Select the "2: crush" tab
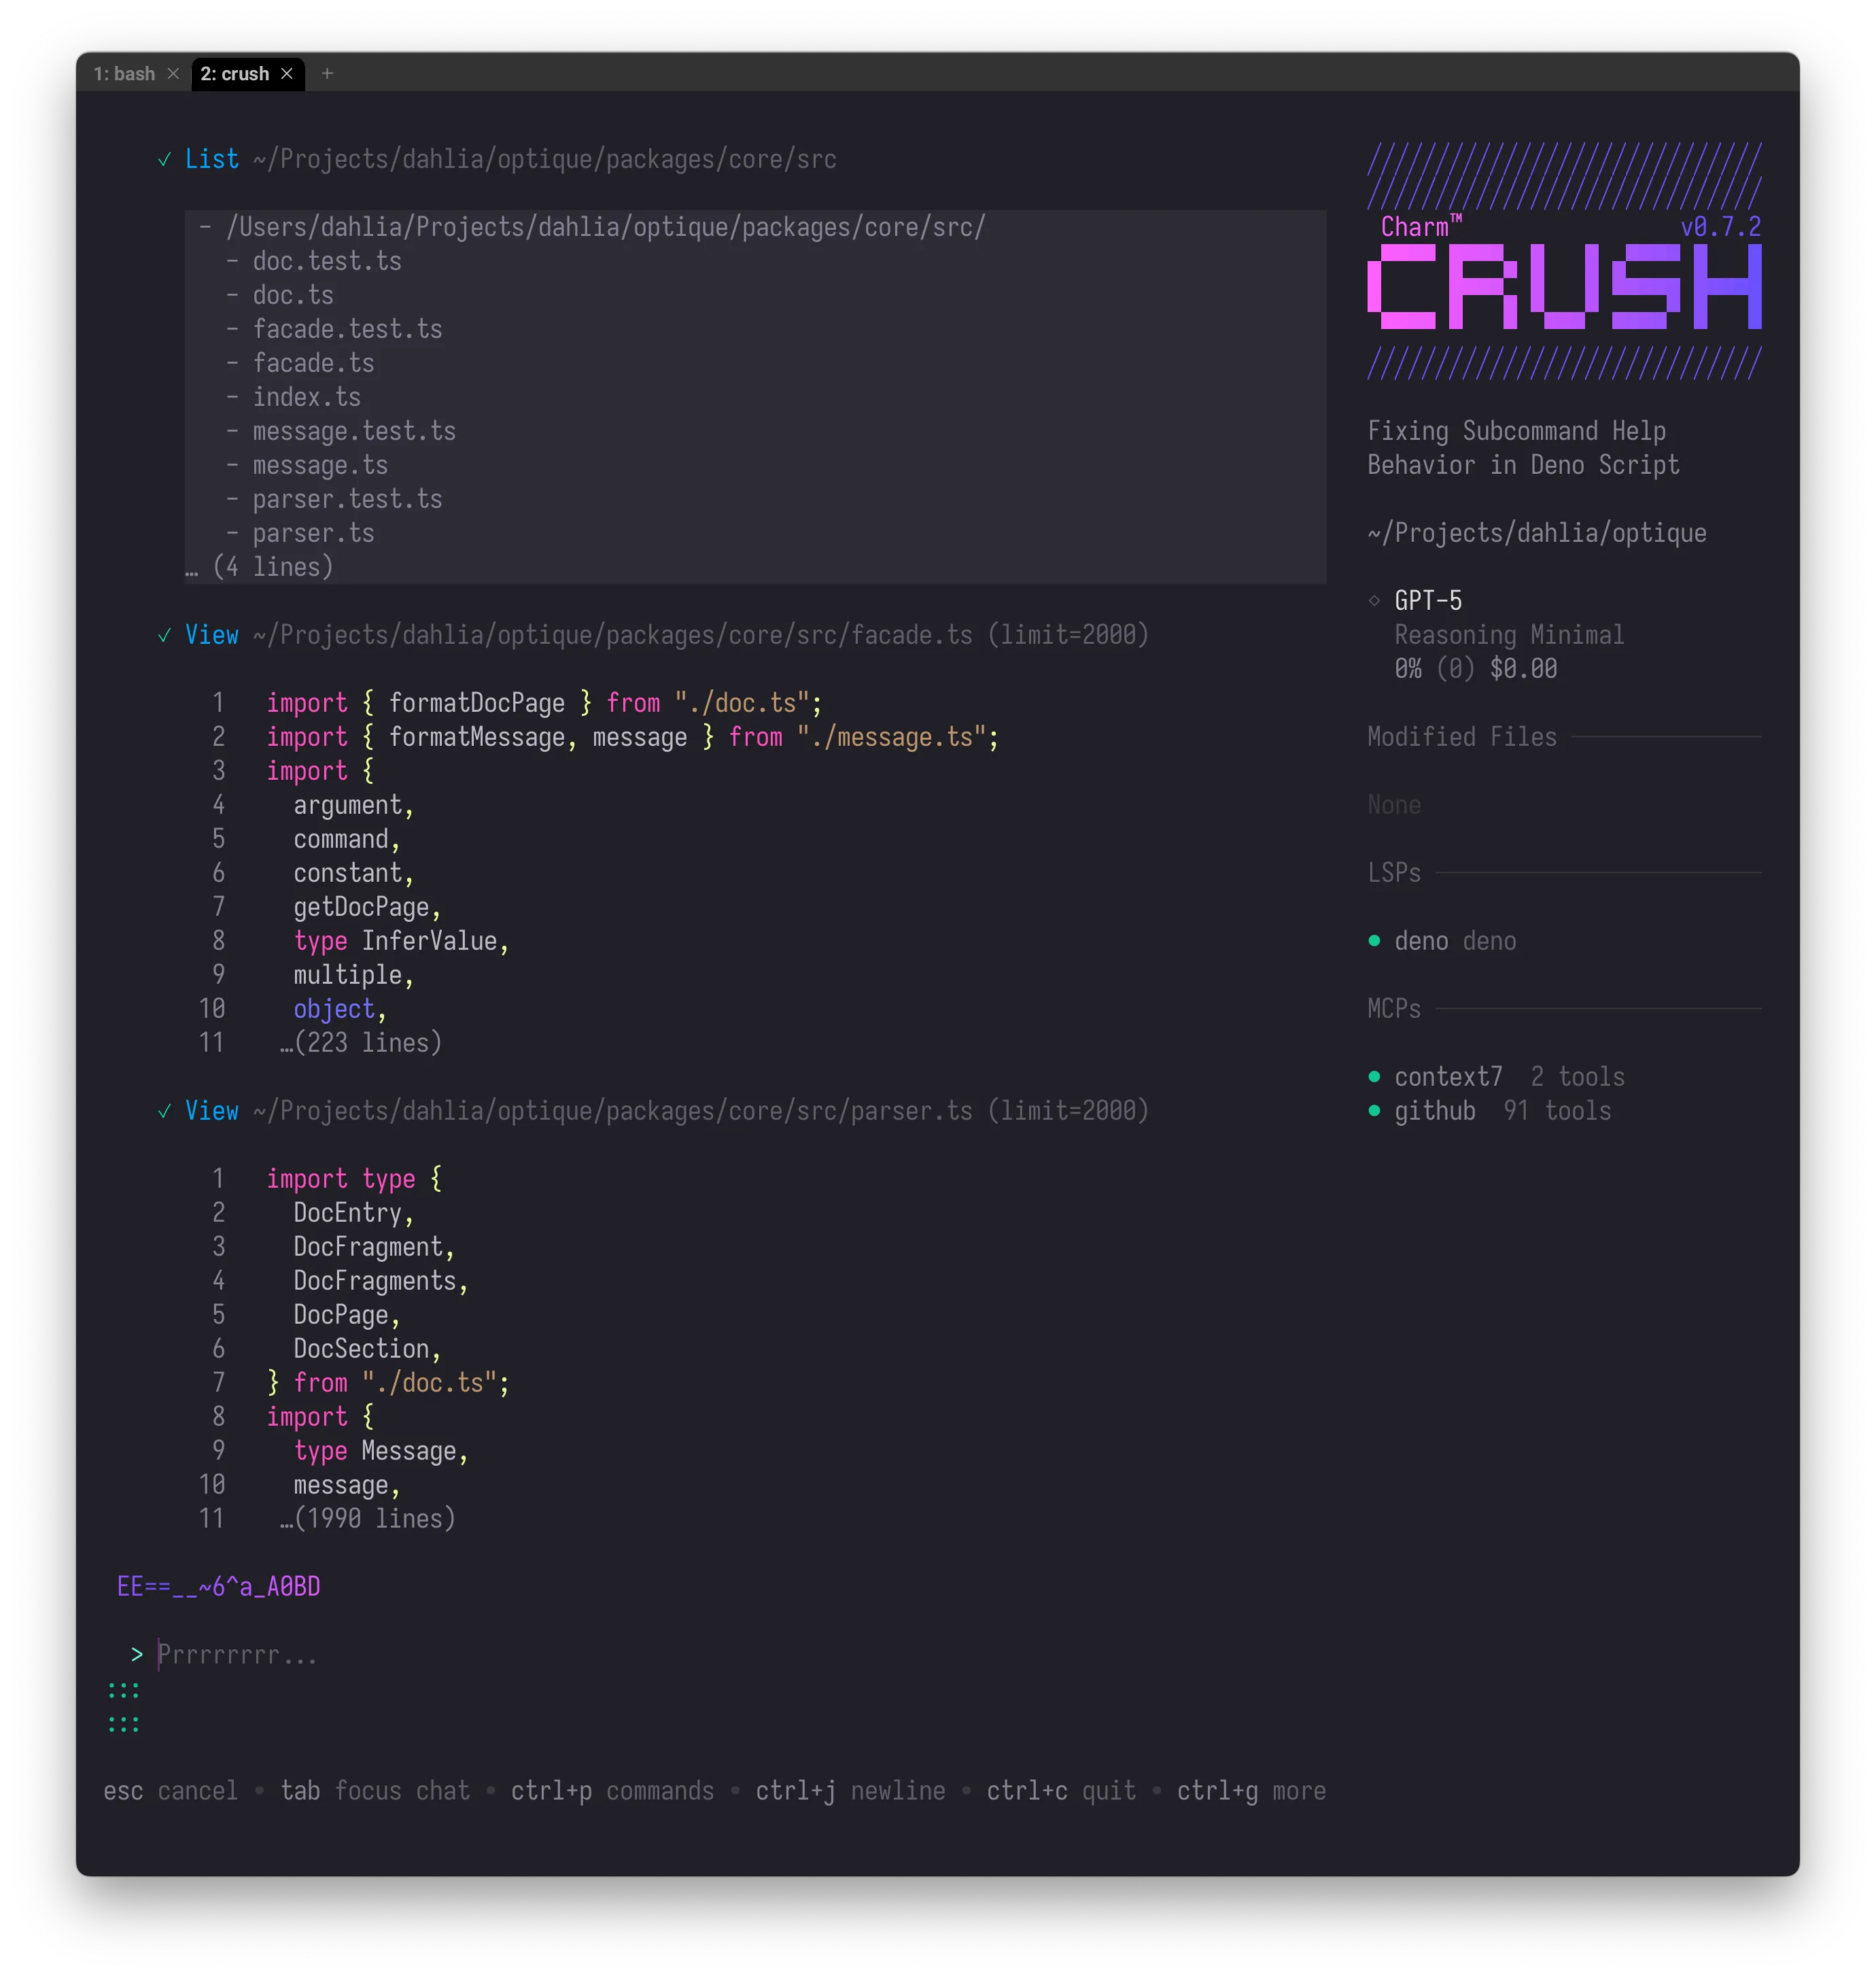The image size is (1876, 1977). (234, 74)
